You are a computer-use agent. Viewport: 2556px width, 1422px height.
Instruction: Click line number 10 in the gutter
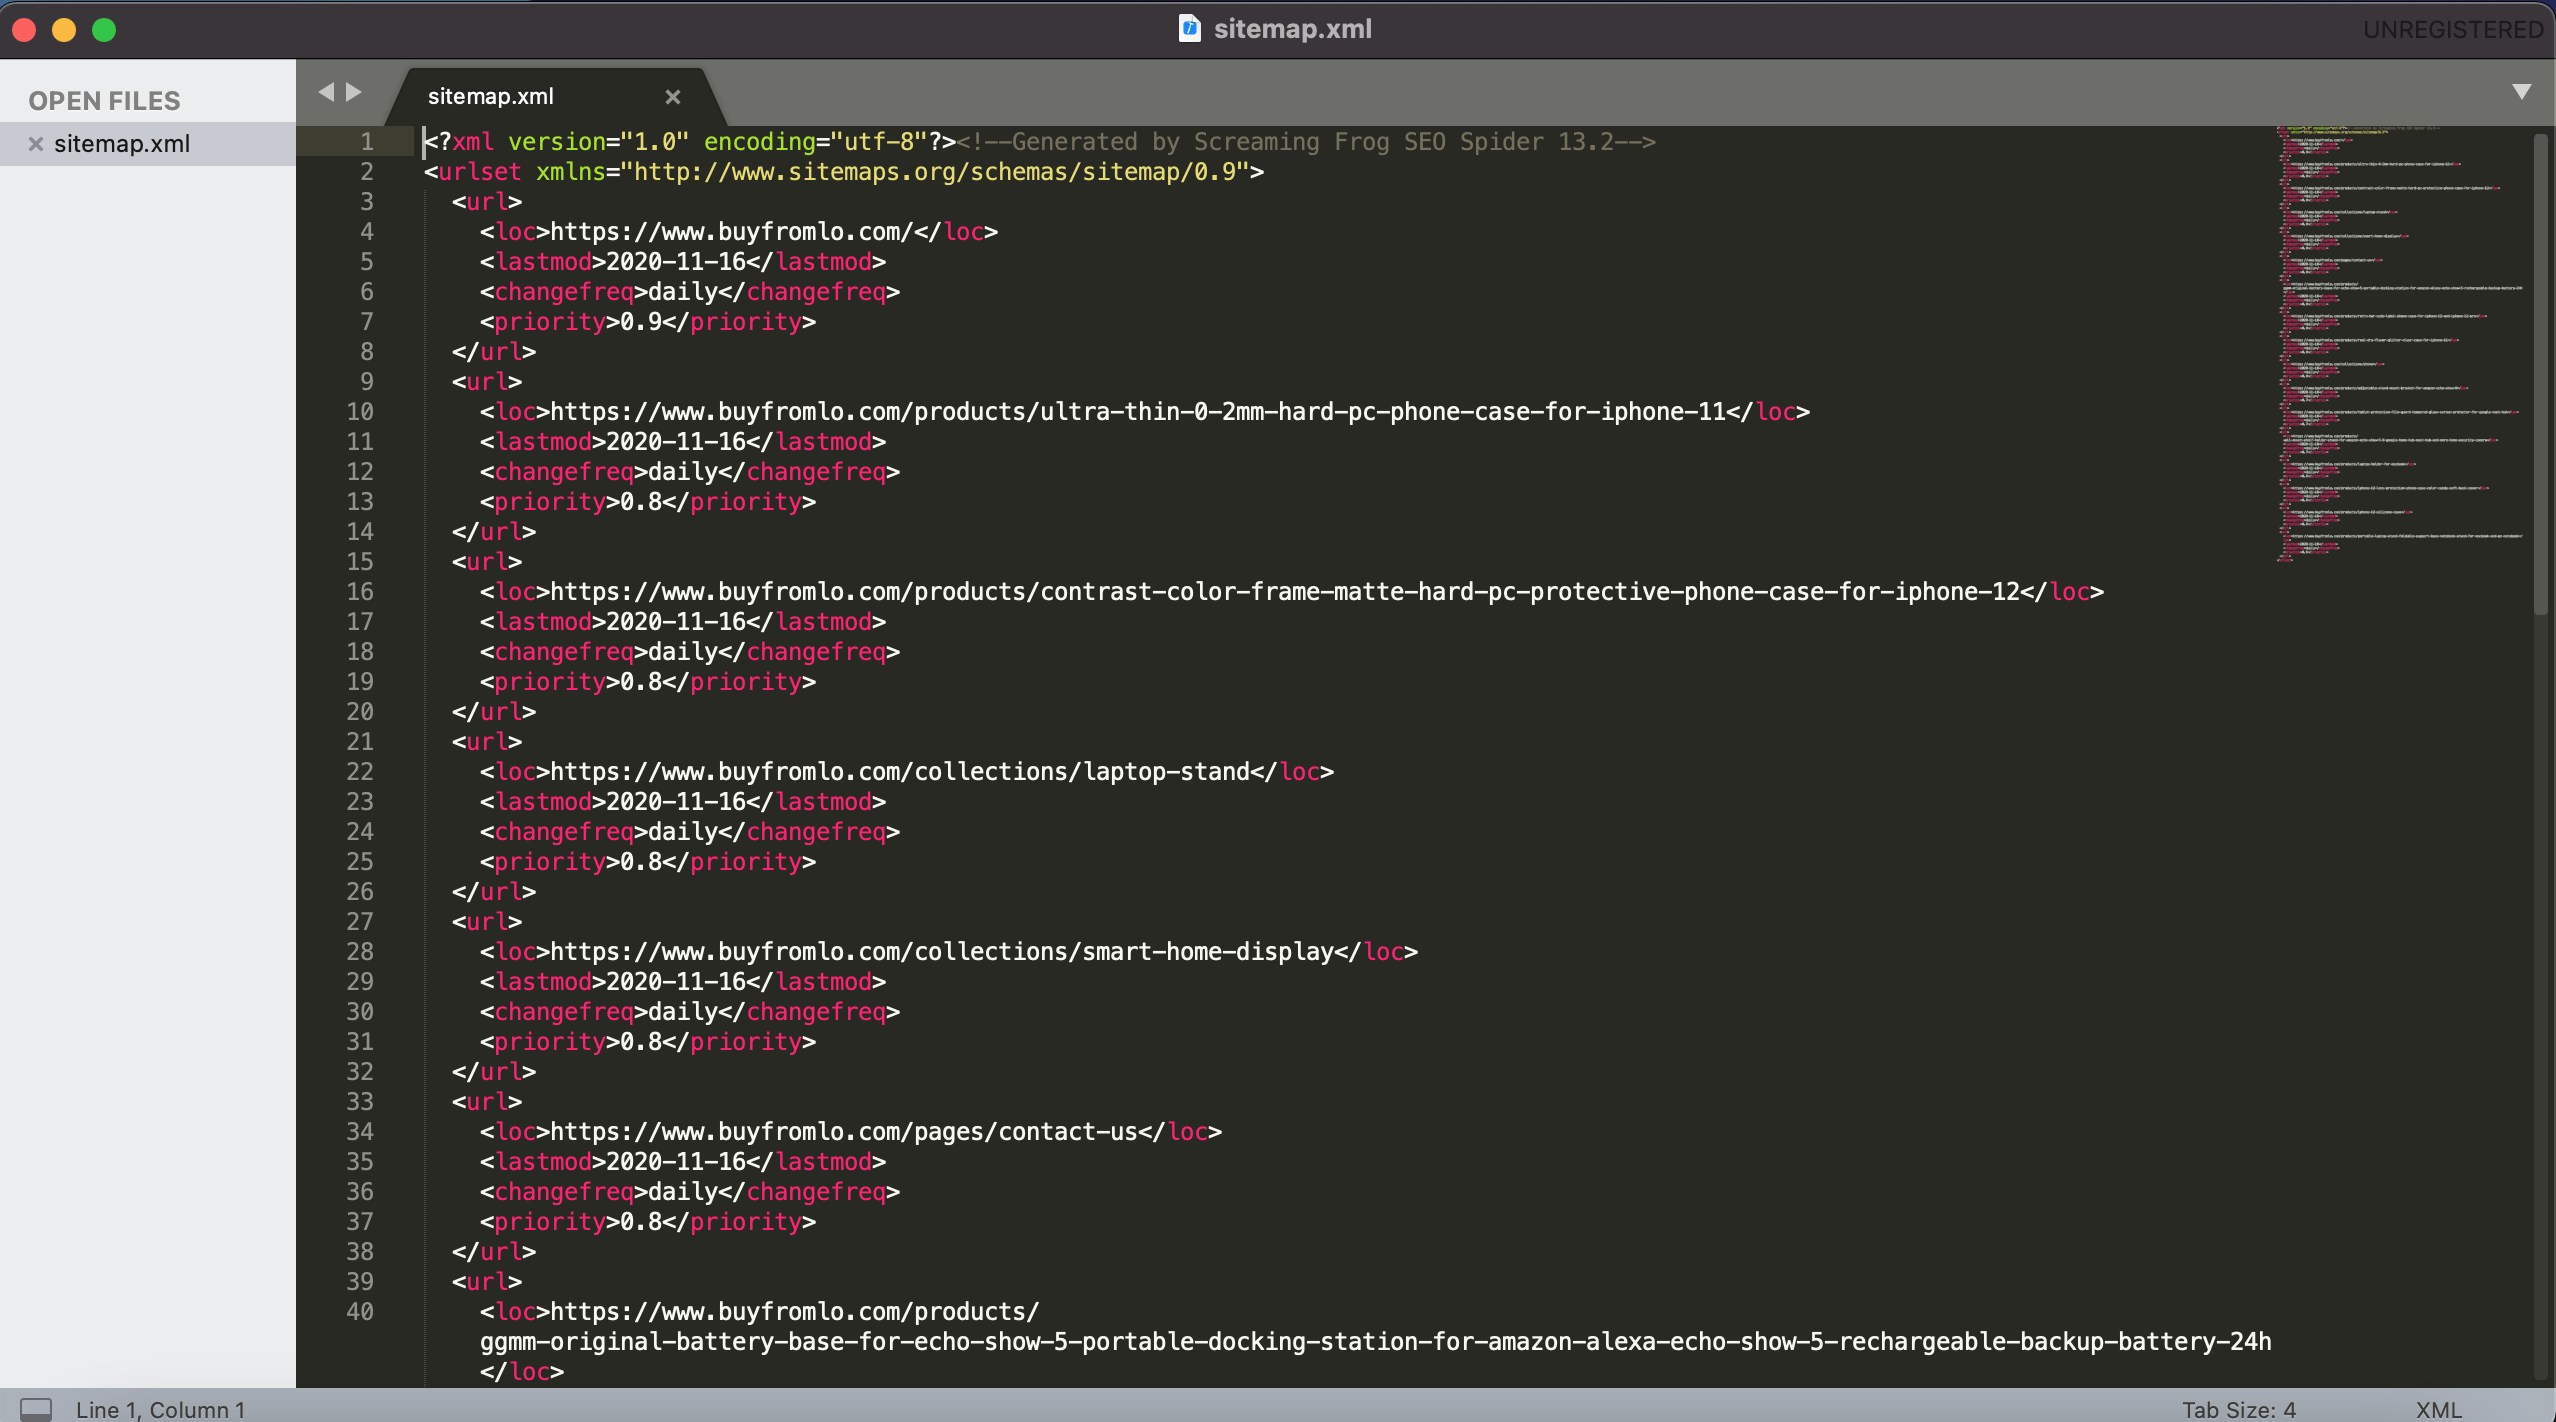pos(360,412)
